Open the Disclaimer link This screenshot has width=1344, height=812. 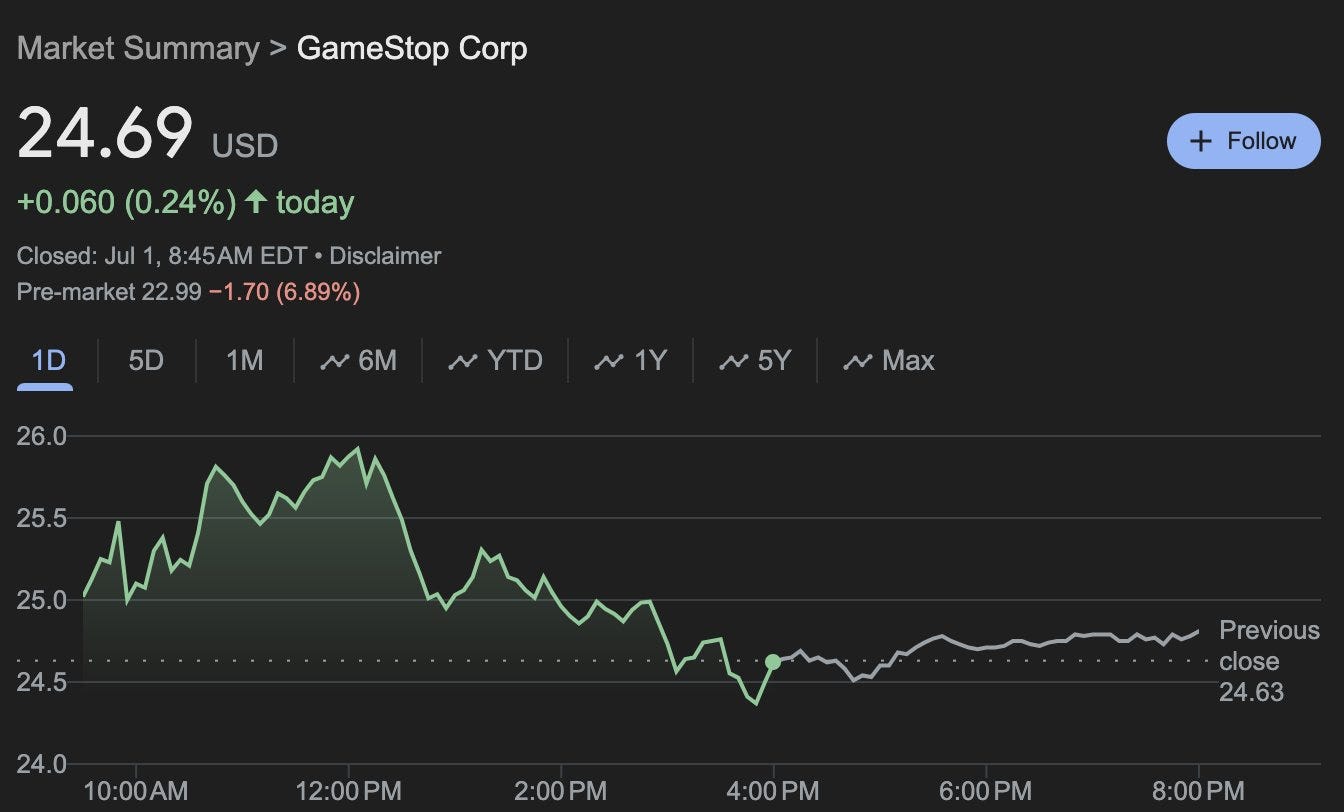[385, 256]
